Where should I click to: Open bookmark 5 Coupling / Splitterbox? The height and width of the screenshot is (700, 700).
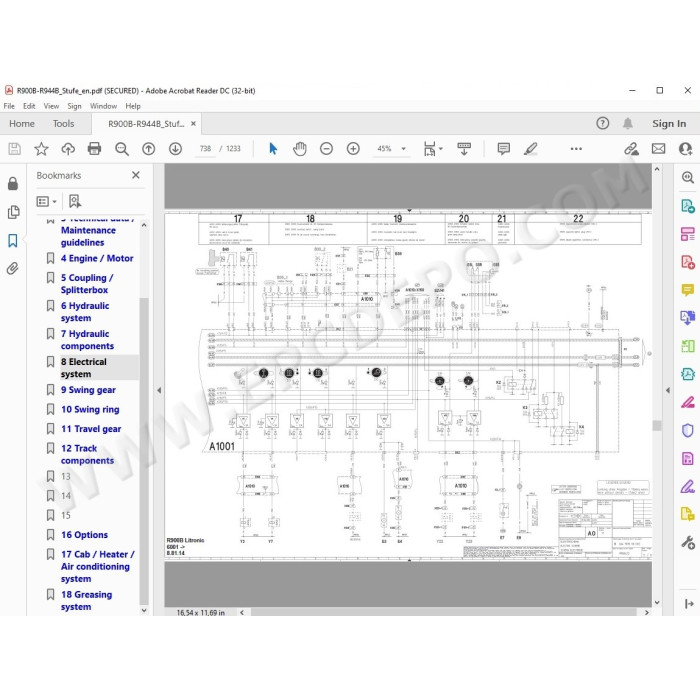(x=87, y=284)
